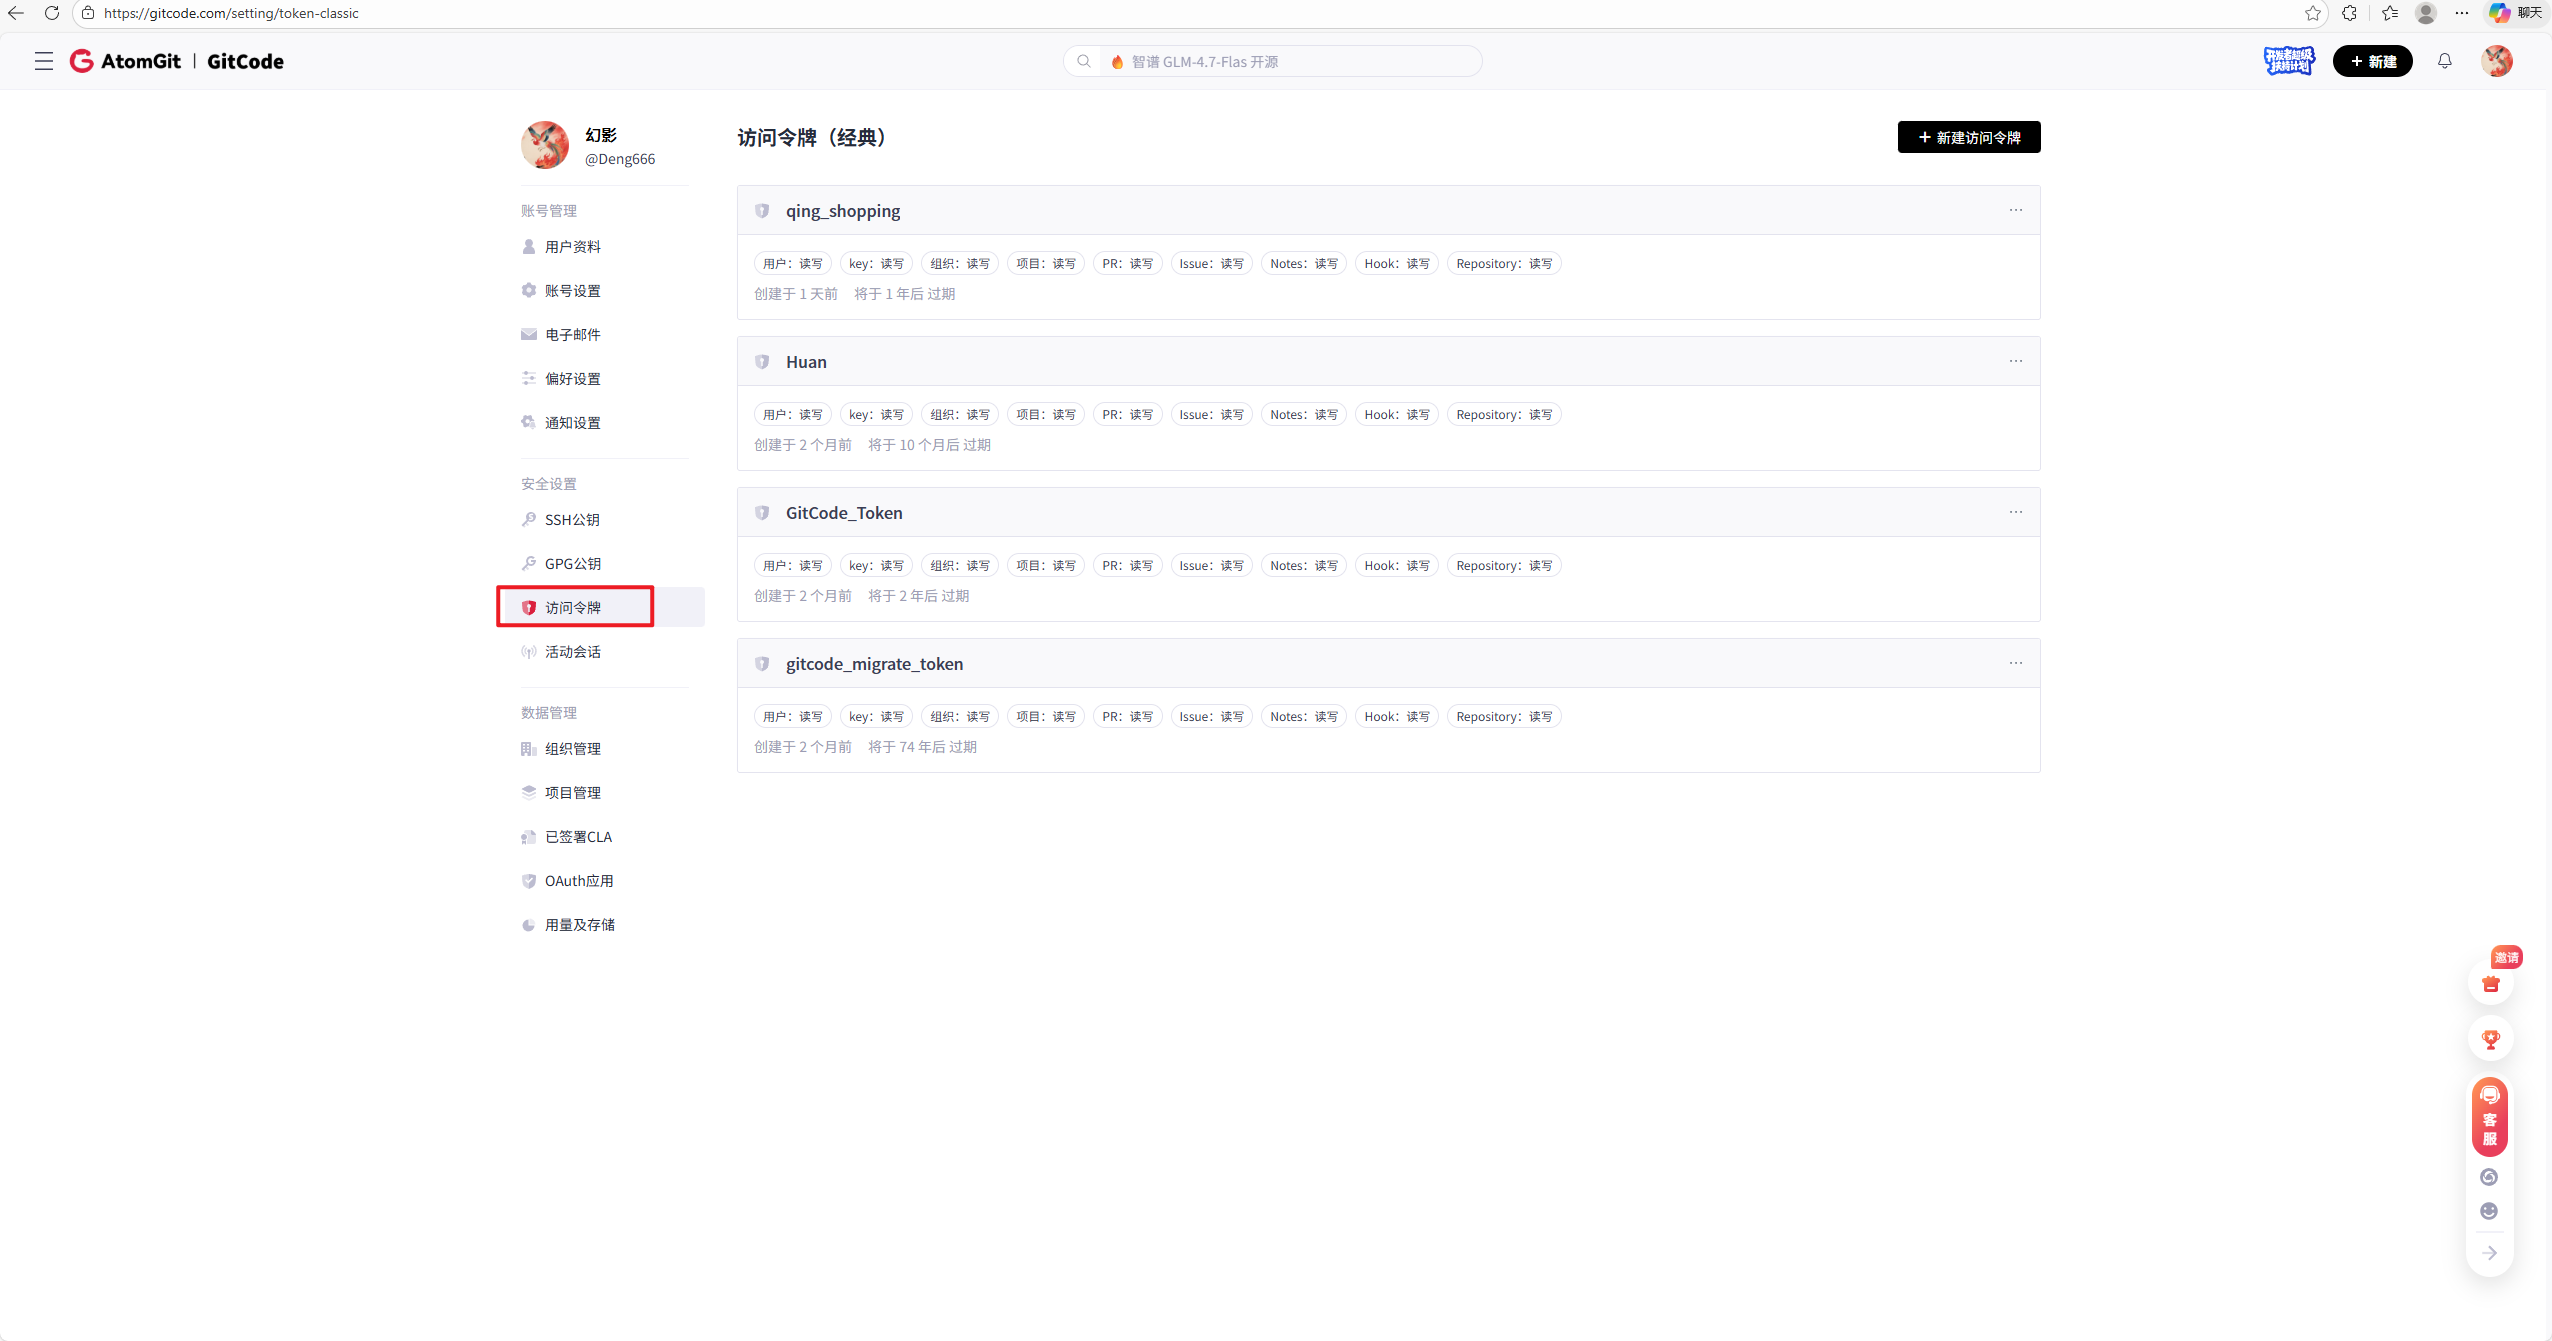Open the options menu on GitCode_Token
The height and width of the screenshot is (1341, 2552).
(x=2016, y=511)
